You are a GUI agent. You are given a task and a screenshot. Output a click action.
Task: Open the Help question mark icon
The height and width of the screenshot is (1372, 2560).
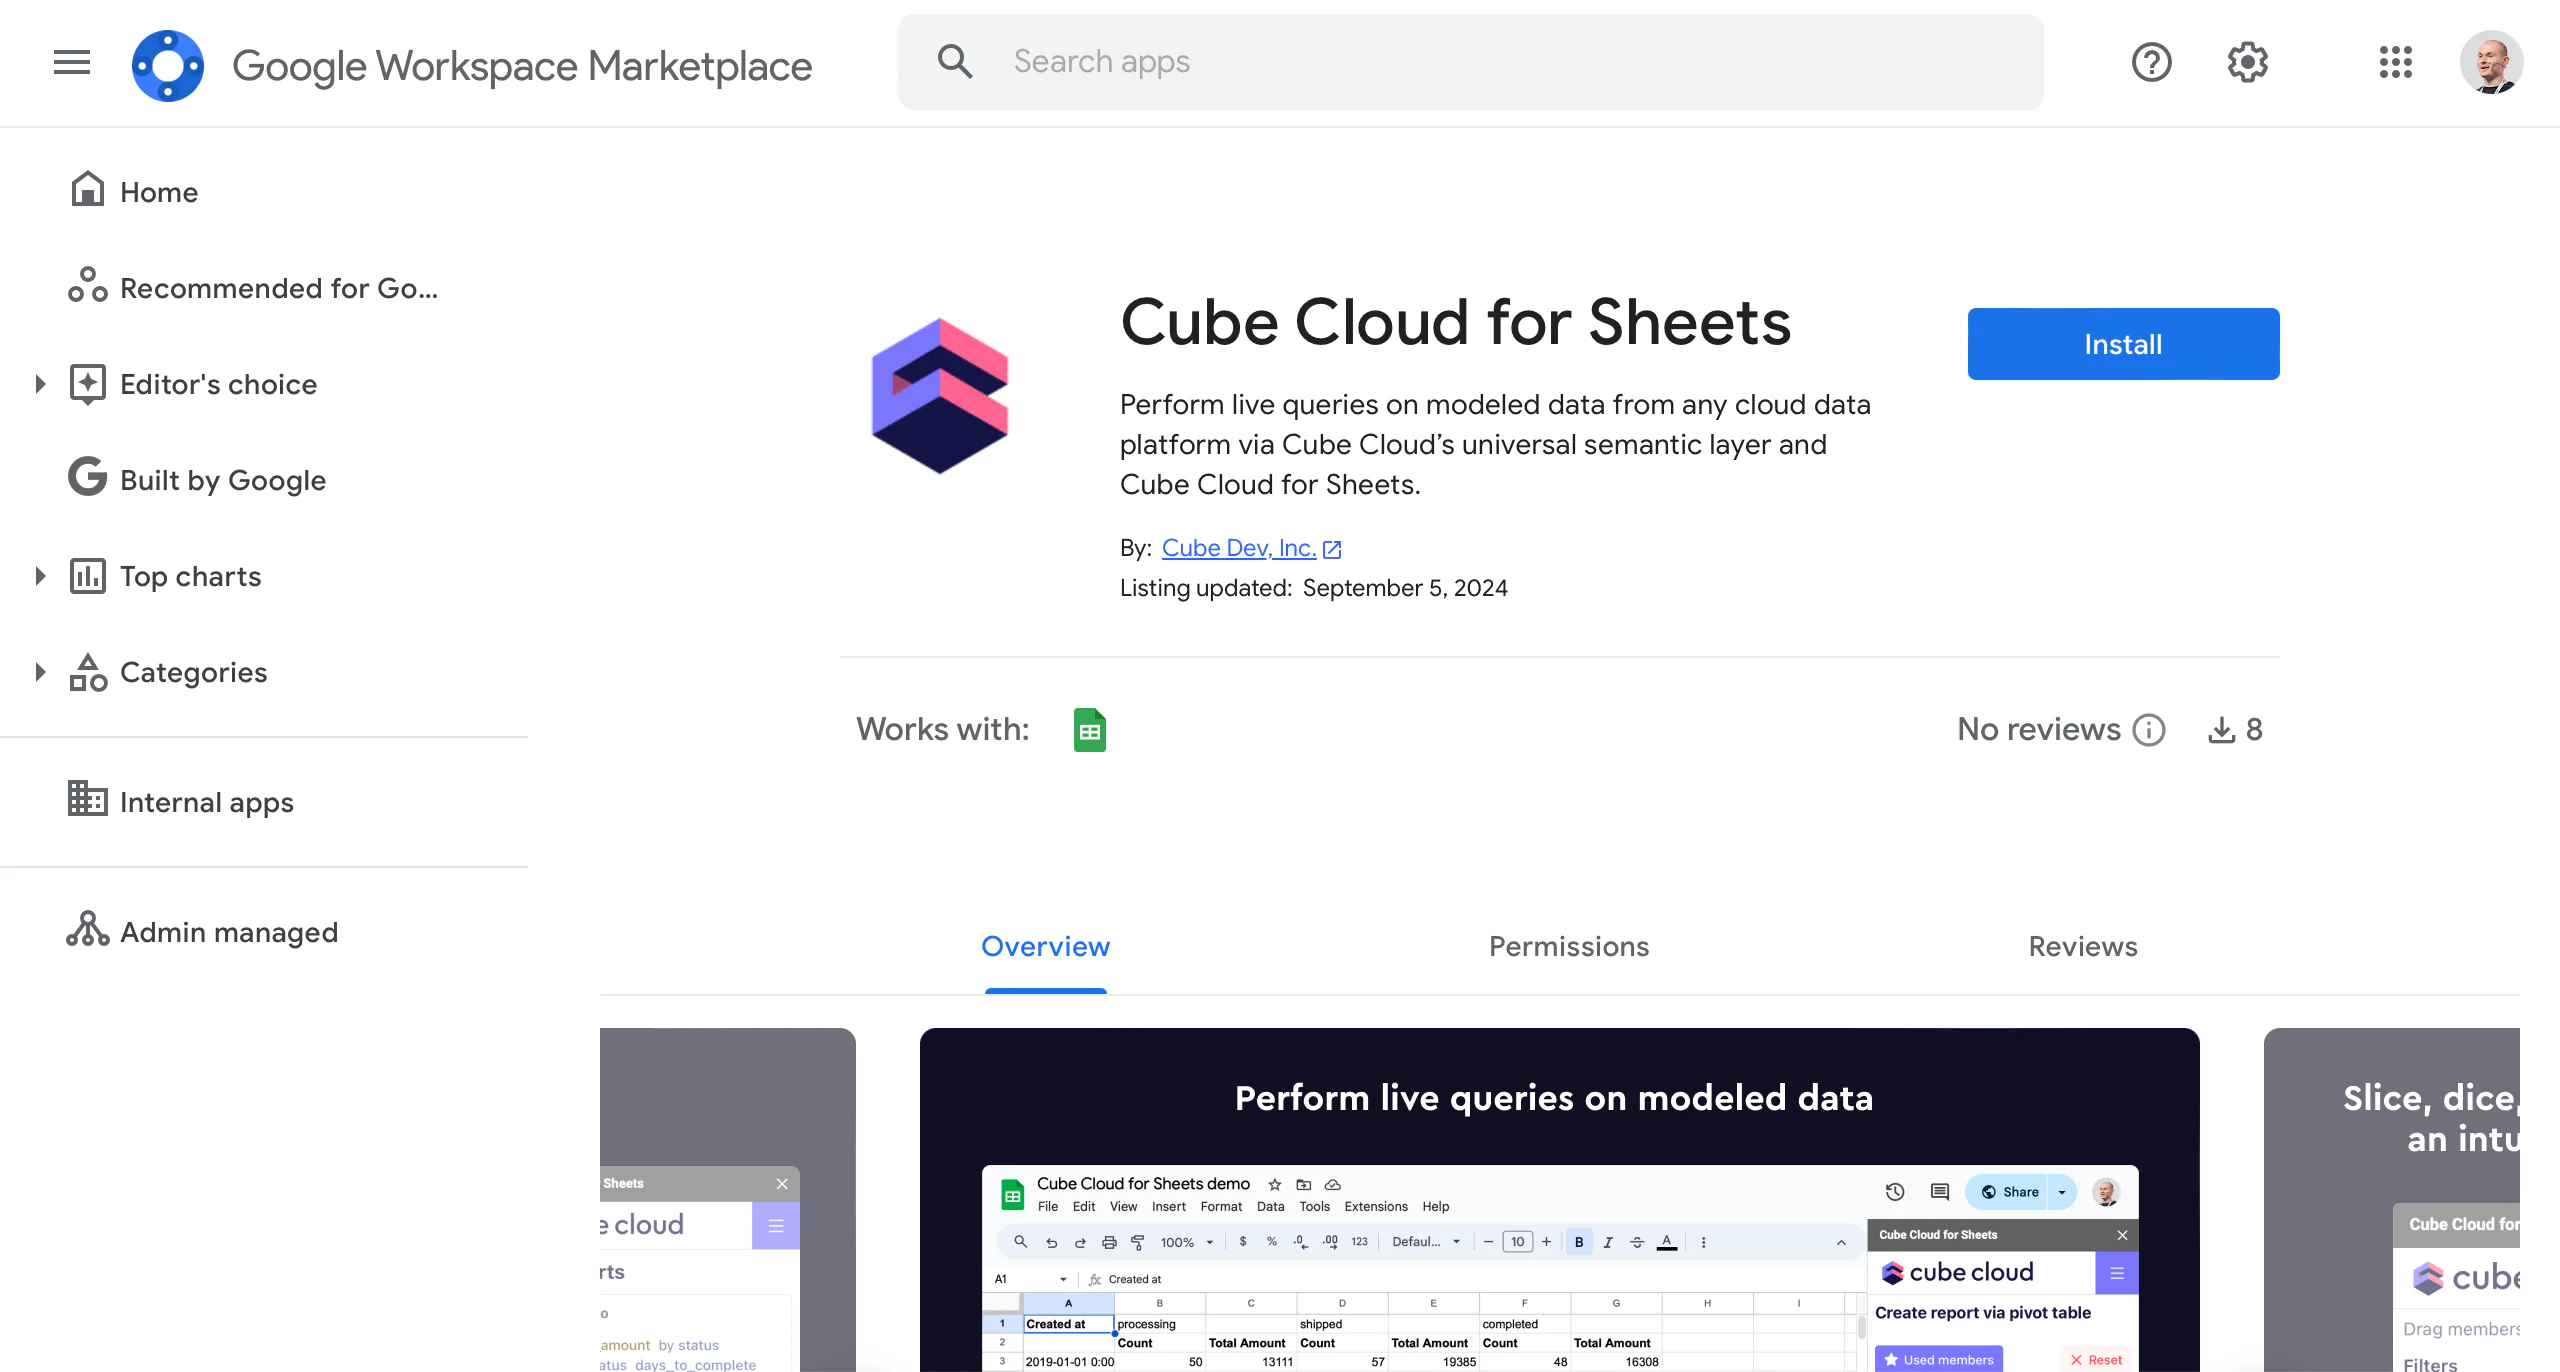(2151, 62)
